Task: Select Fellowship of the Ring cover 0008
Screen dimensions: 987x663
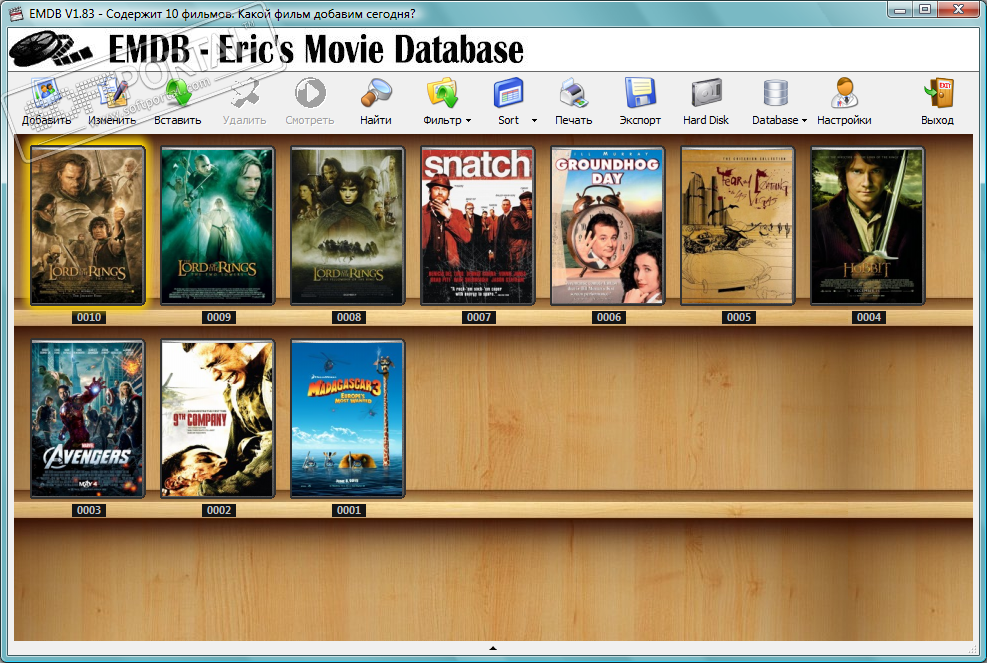Action: pos(347,225)
